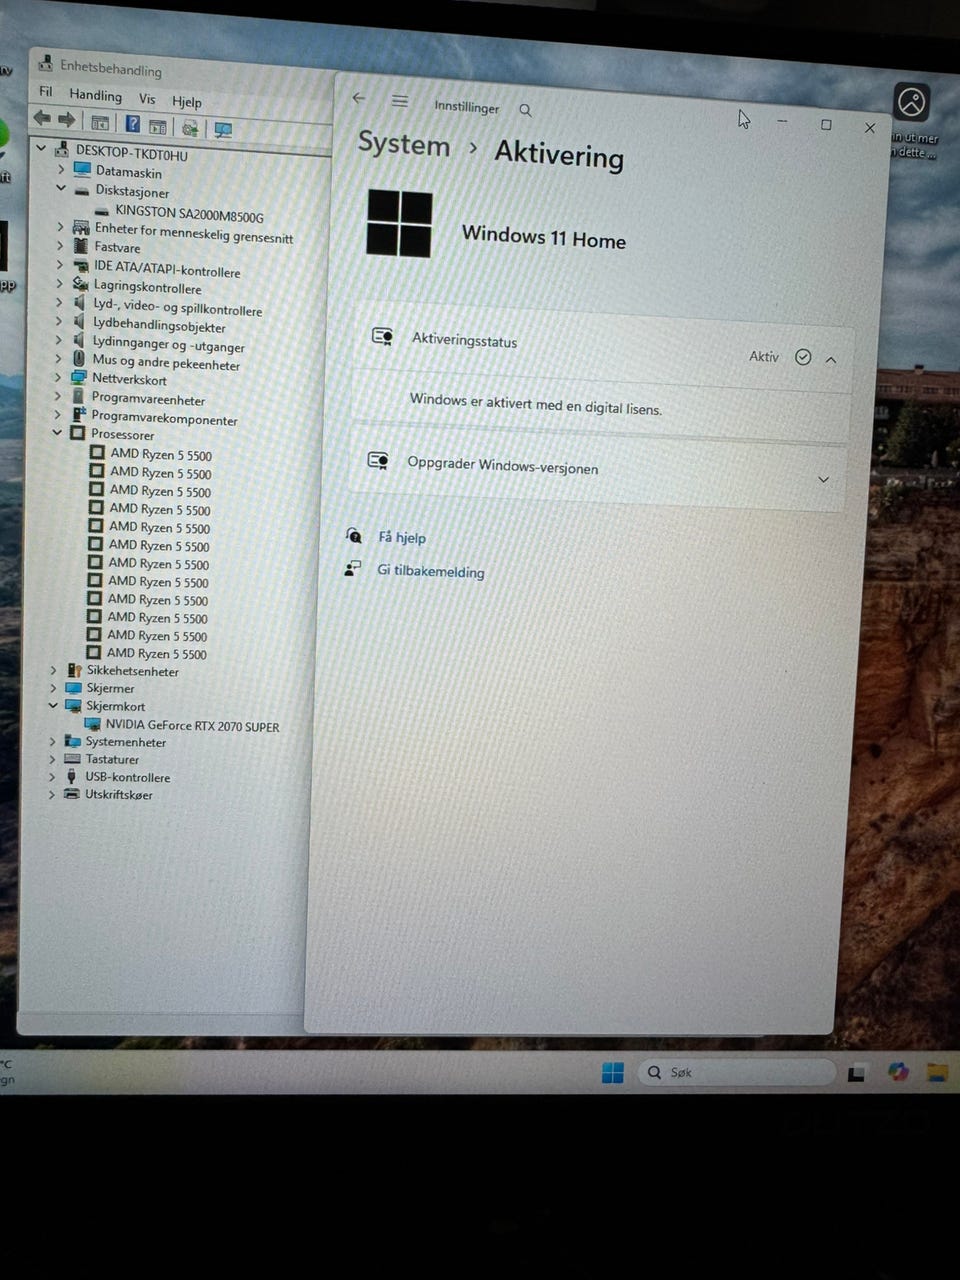Select the Programvareenheter row
This screenshot has height=1280, width=960.
coord(148,399)
